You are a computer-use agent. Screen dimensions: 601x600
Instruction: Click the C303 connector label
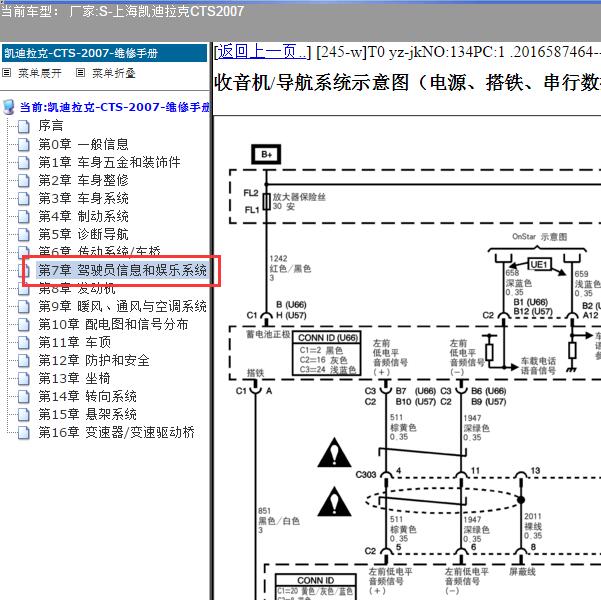(366, 475)
